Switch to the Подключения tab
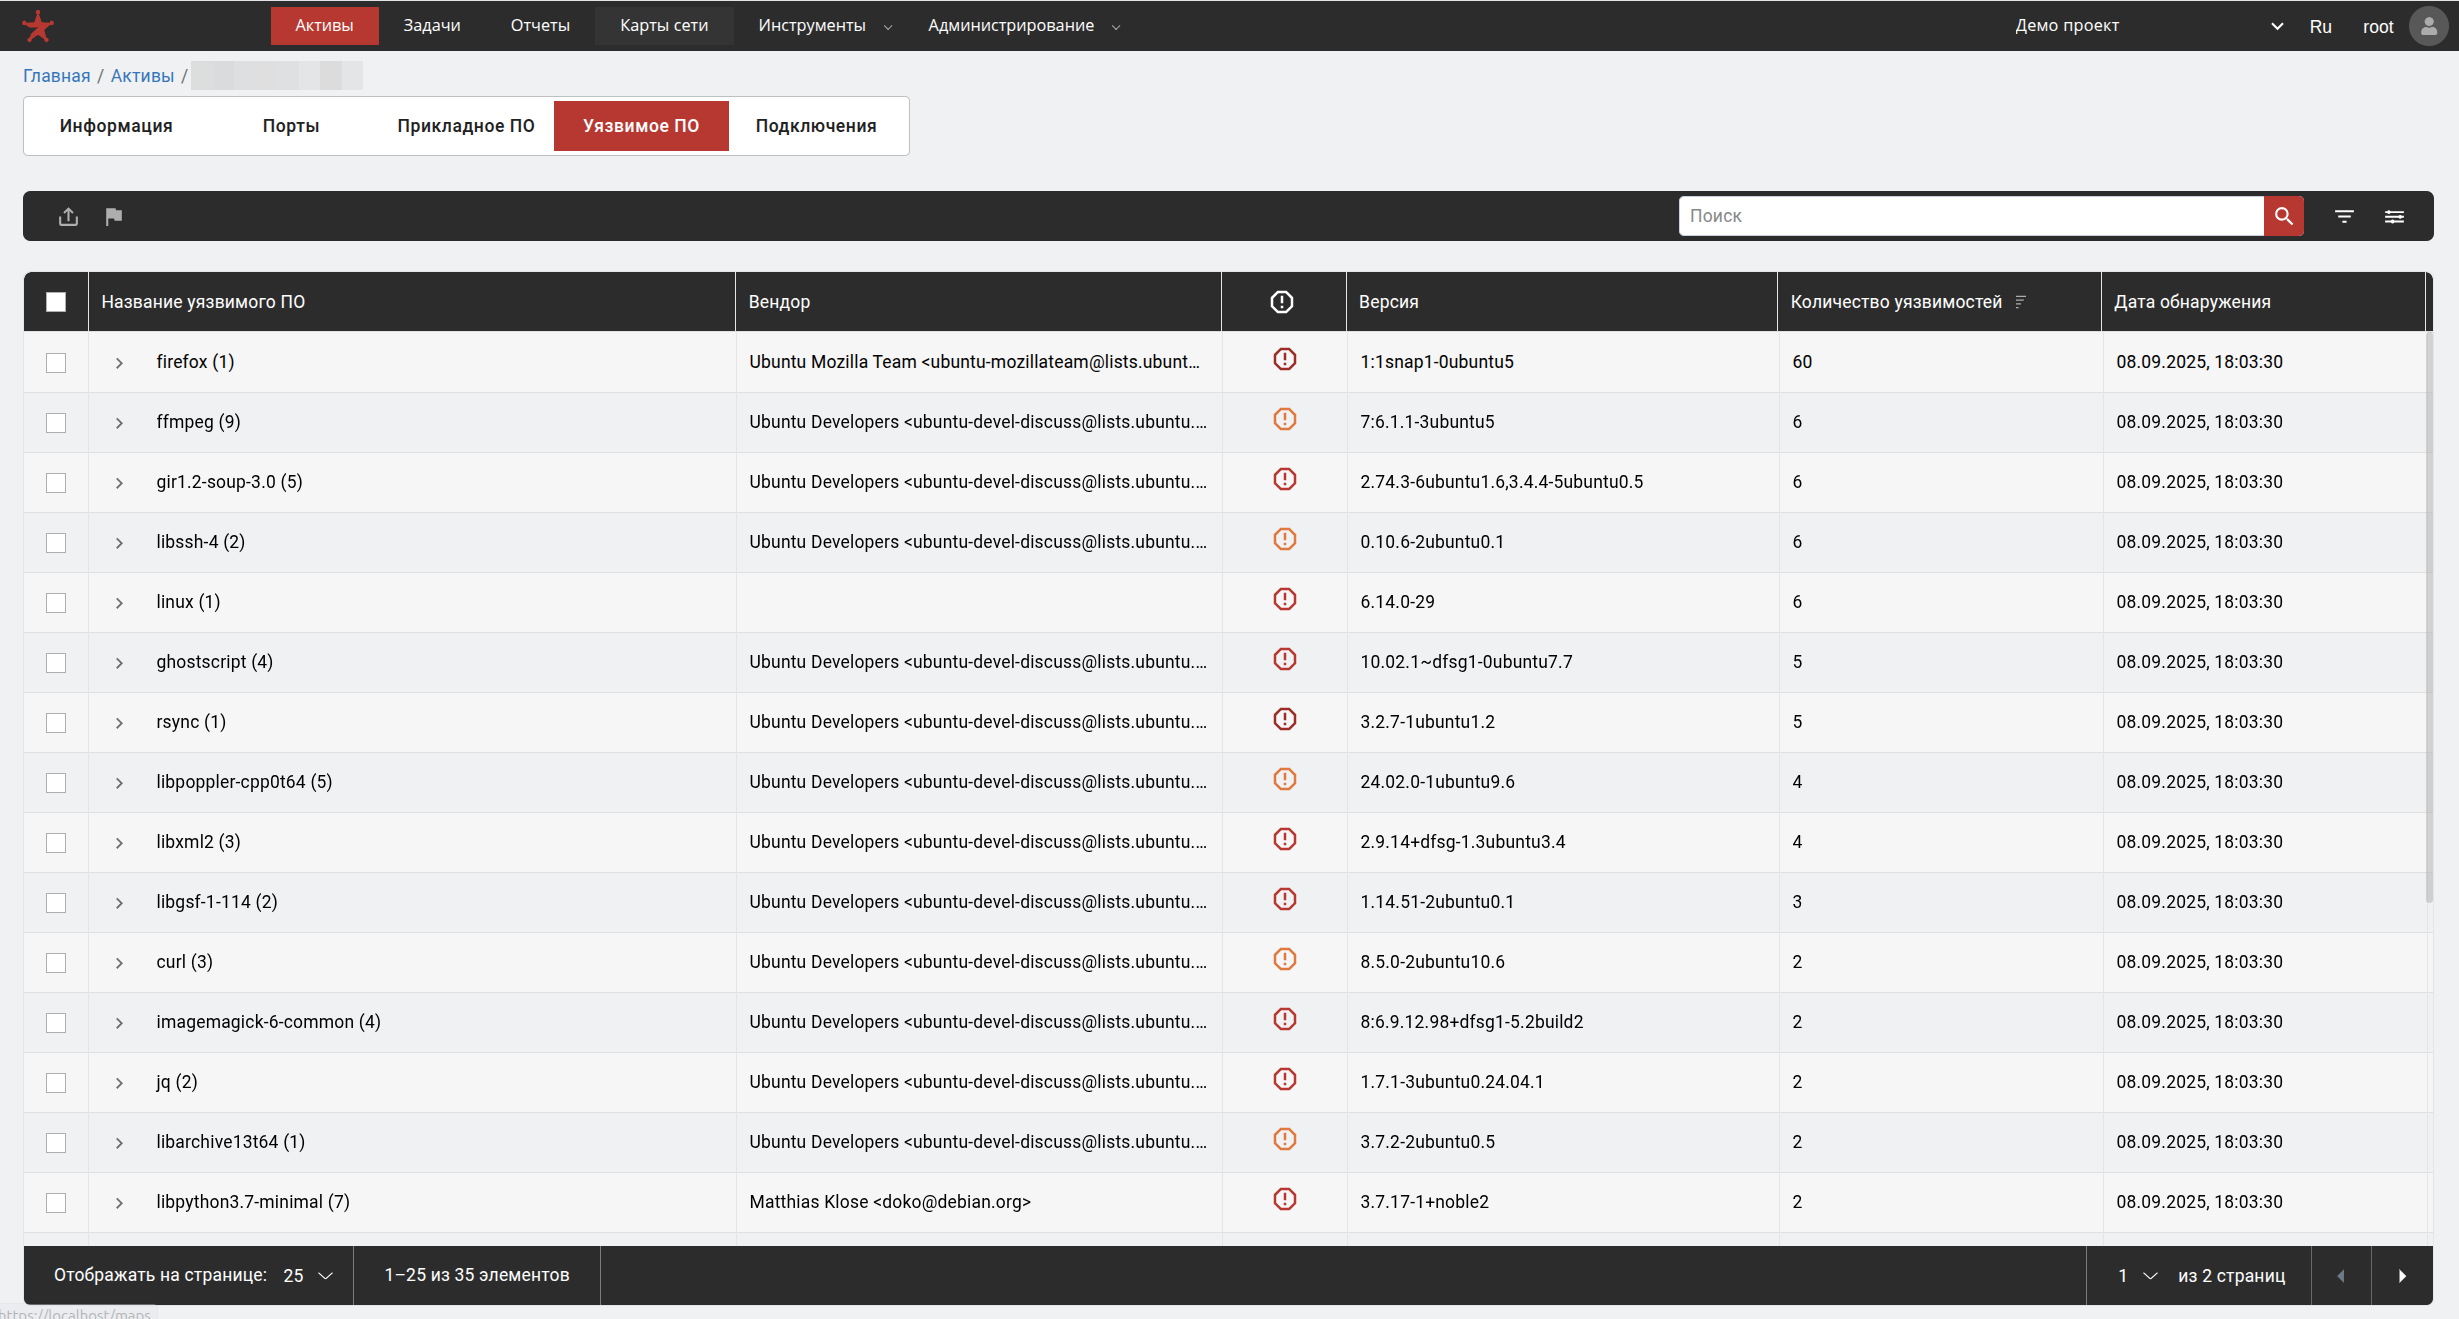 coord(816,126)
